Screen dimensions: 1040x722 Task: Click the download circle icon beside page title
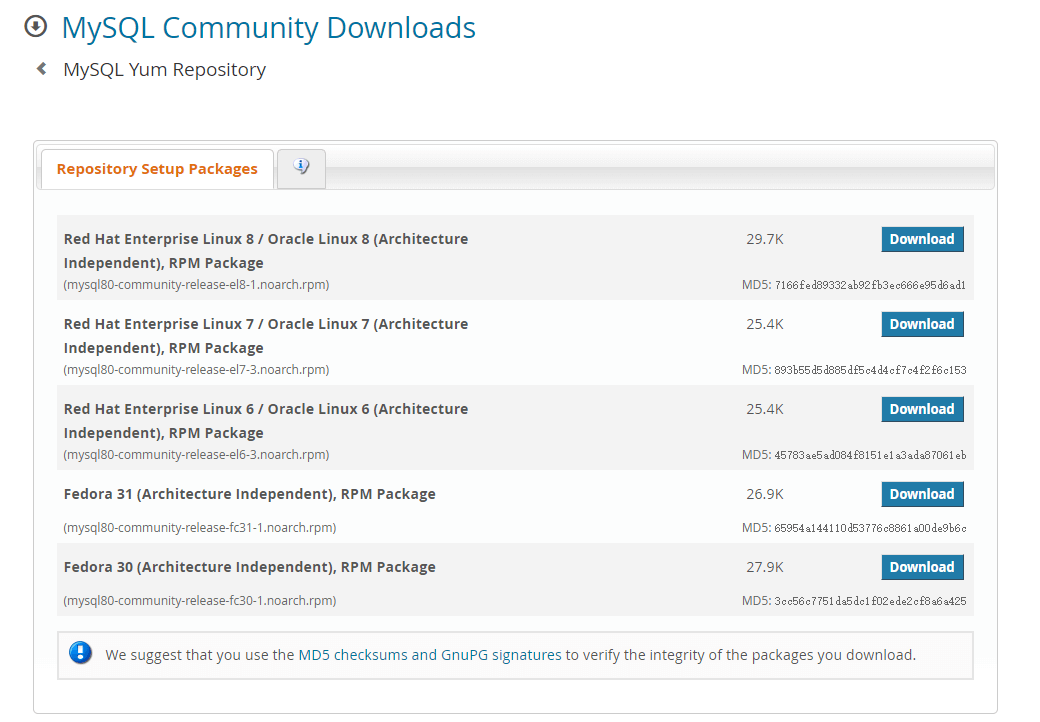coord(36,27)
